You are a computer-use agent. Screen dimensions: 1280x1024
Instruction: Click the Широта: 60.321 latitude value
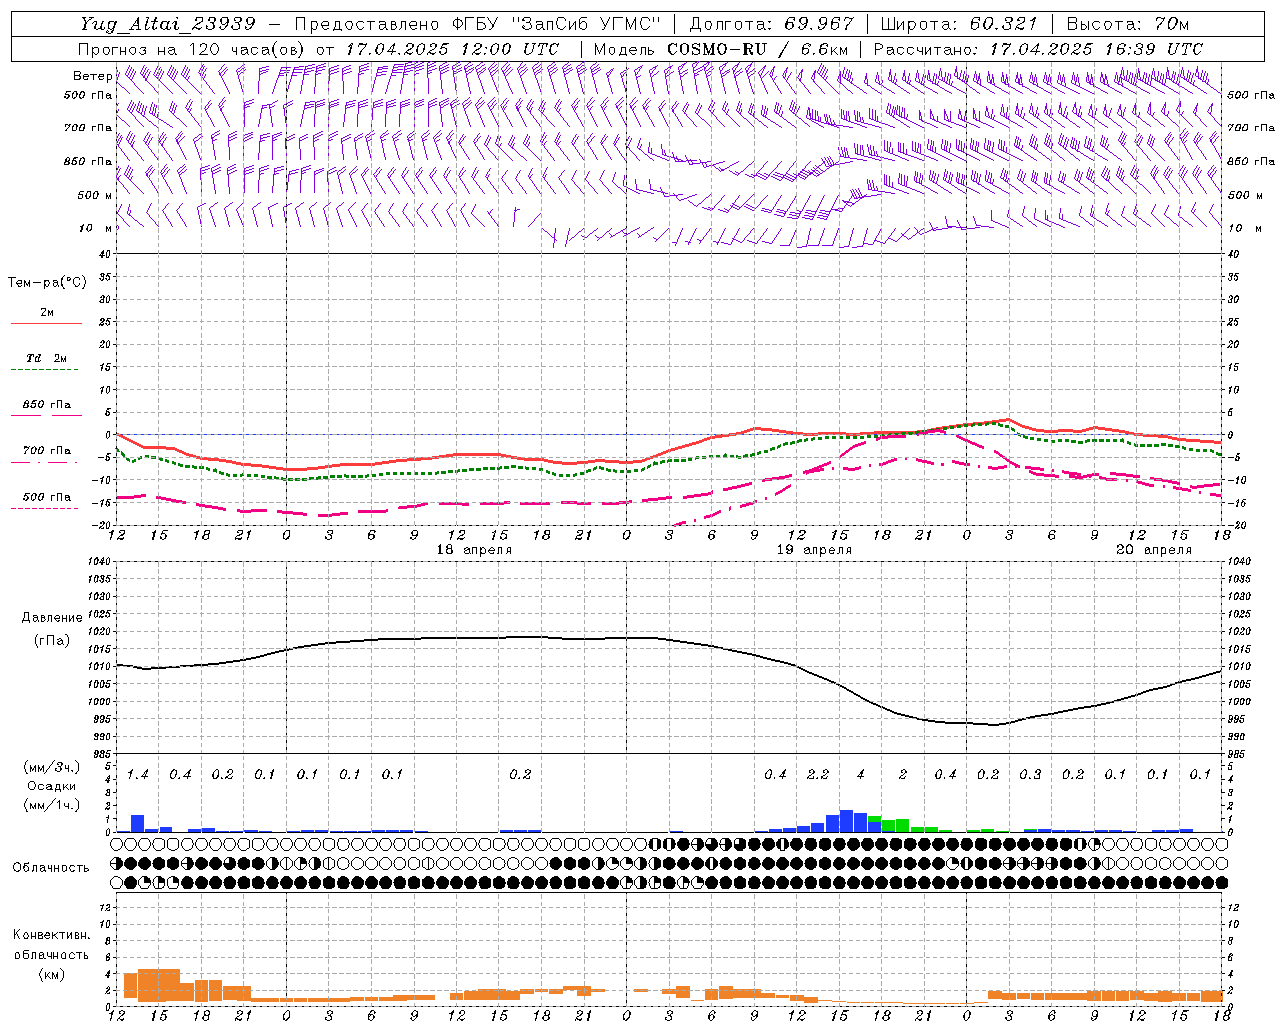tap(959, 24)
